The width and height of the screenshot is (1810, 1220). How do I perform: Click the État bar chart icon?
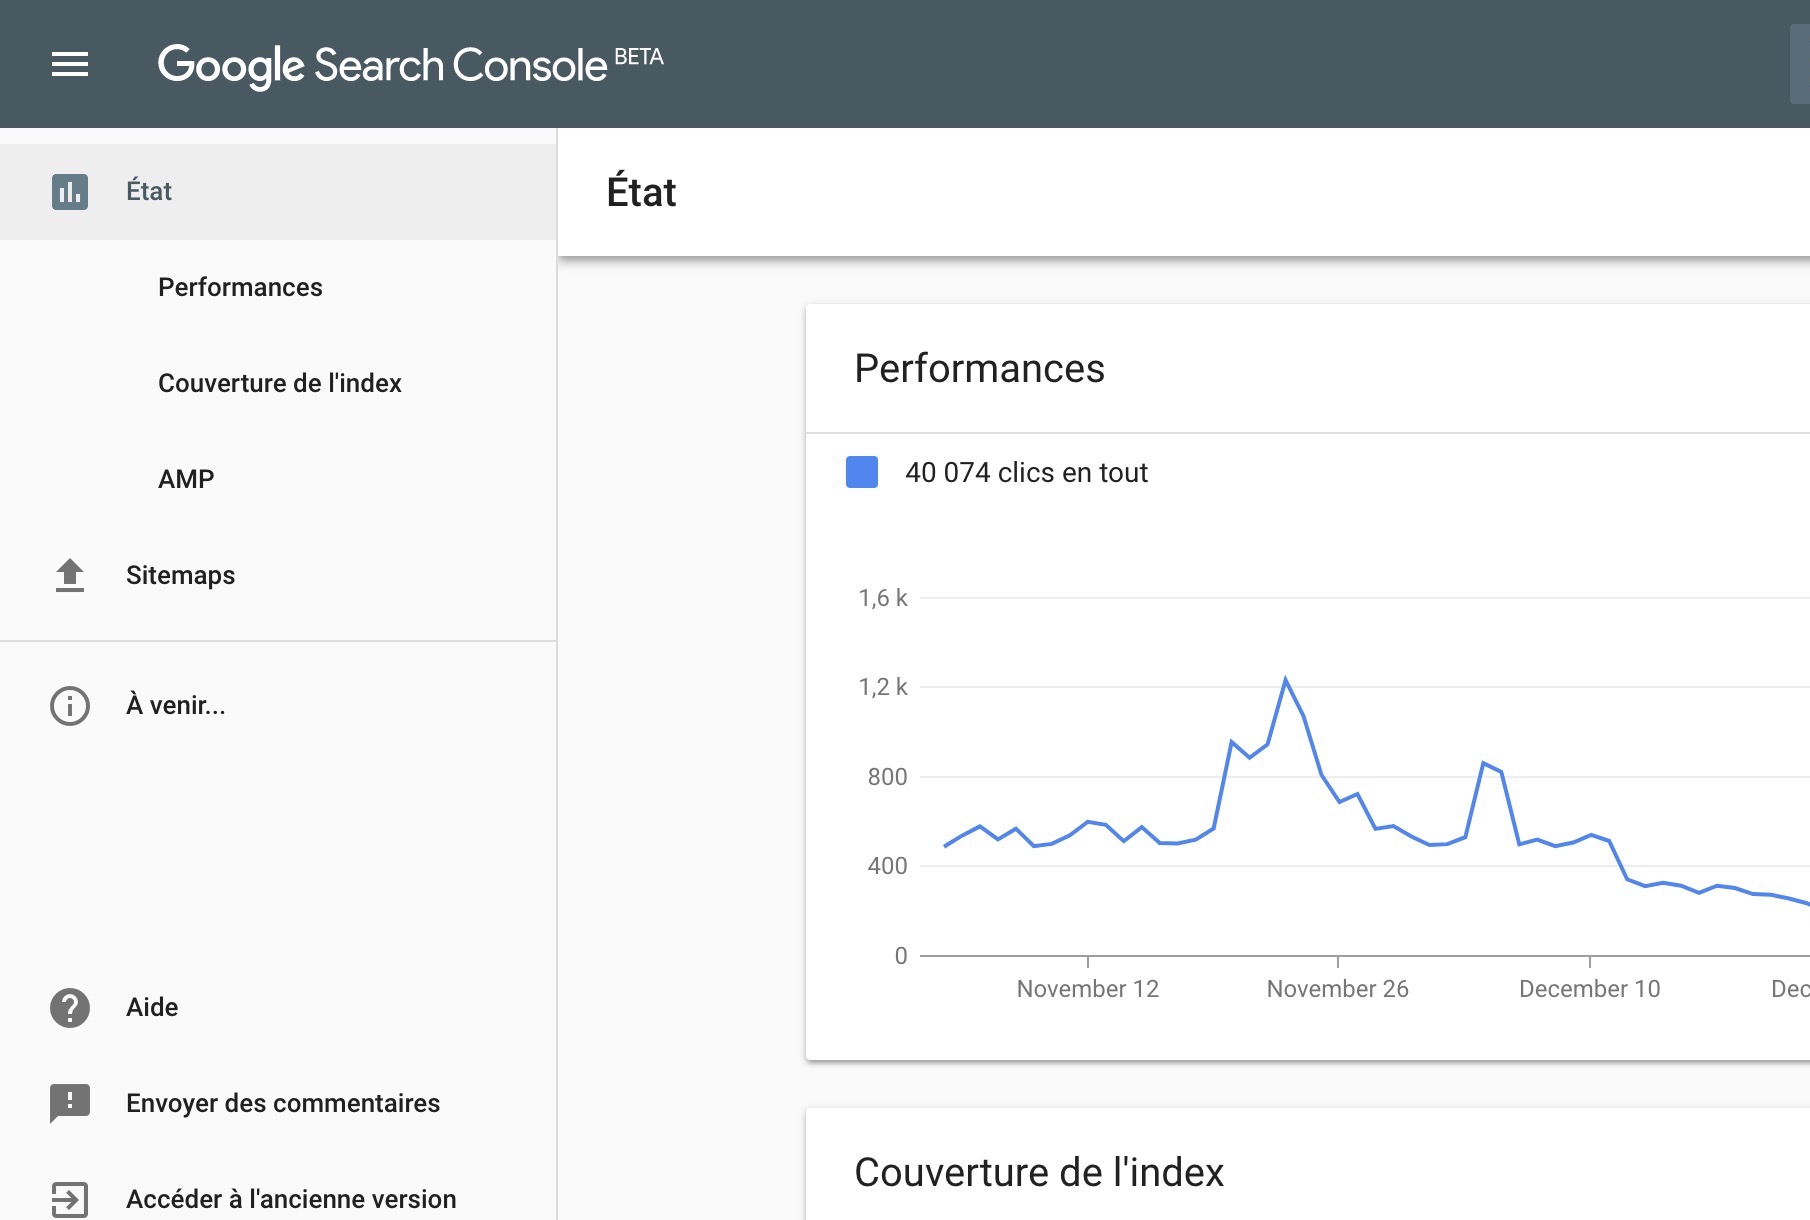point(70,191)
